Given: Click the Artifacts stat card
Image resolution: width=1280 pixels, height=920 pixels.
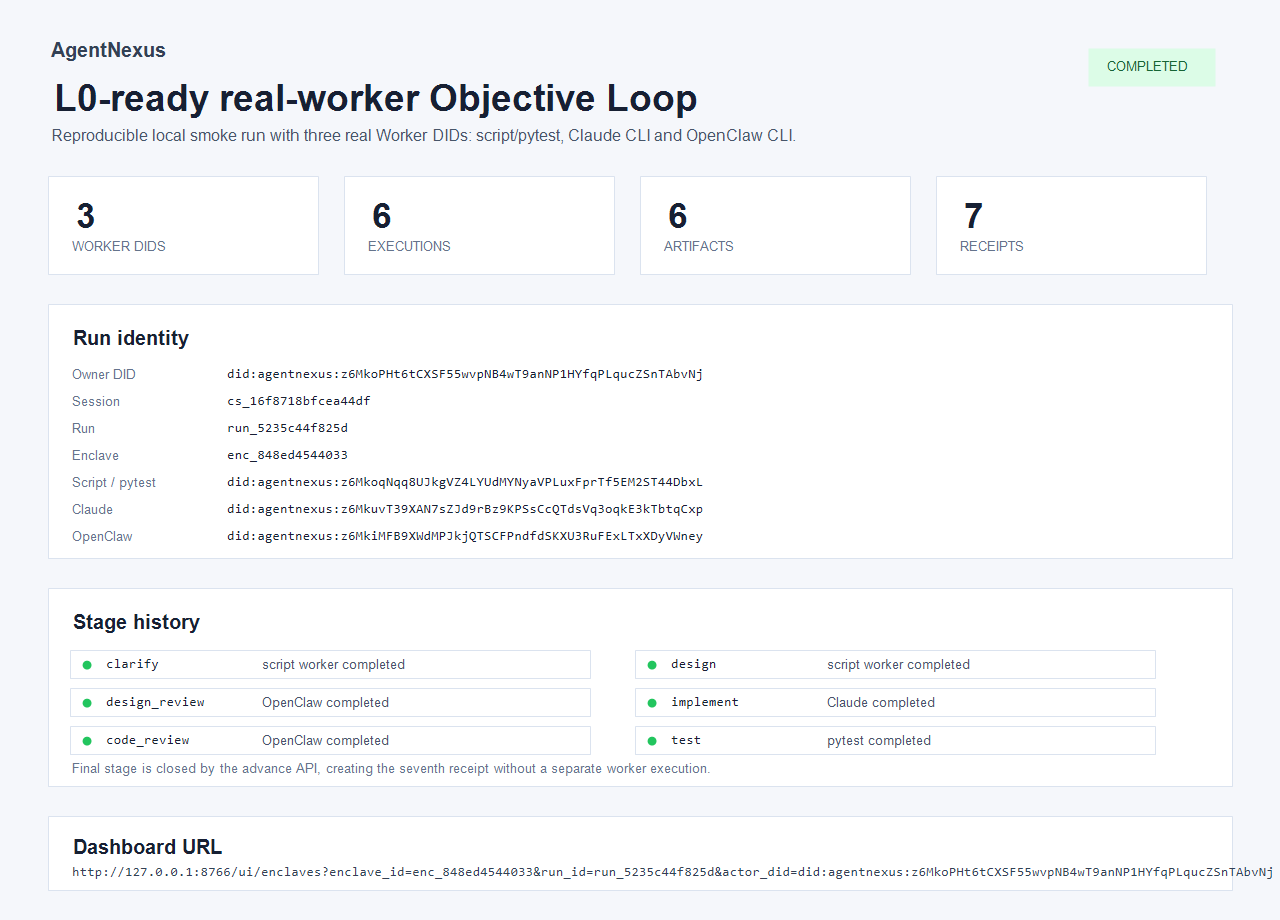Looking at the screenshot, I should (775, 226).
